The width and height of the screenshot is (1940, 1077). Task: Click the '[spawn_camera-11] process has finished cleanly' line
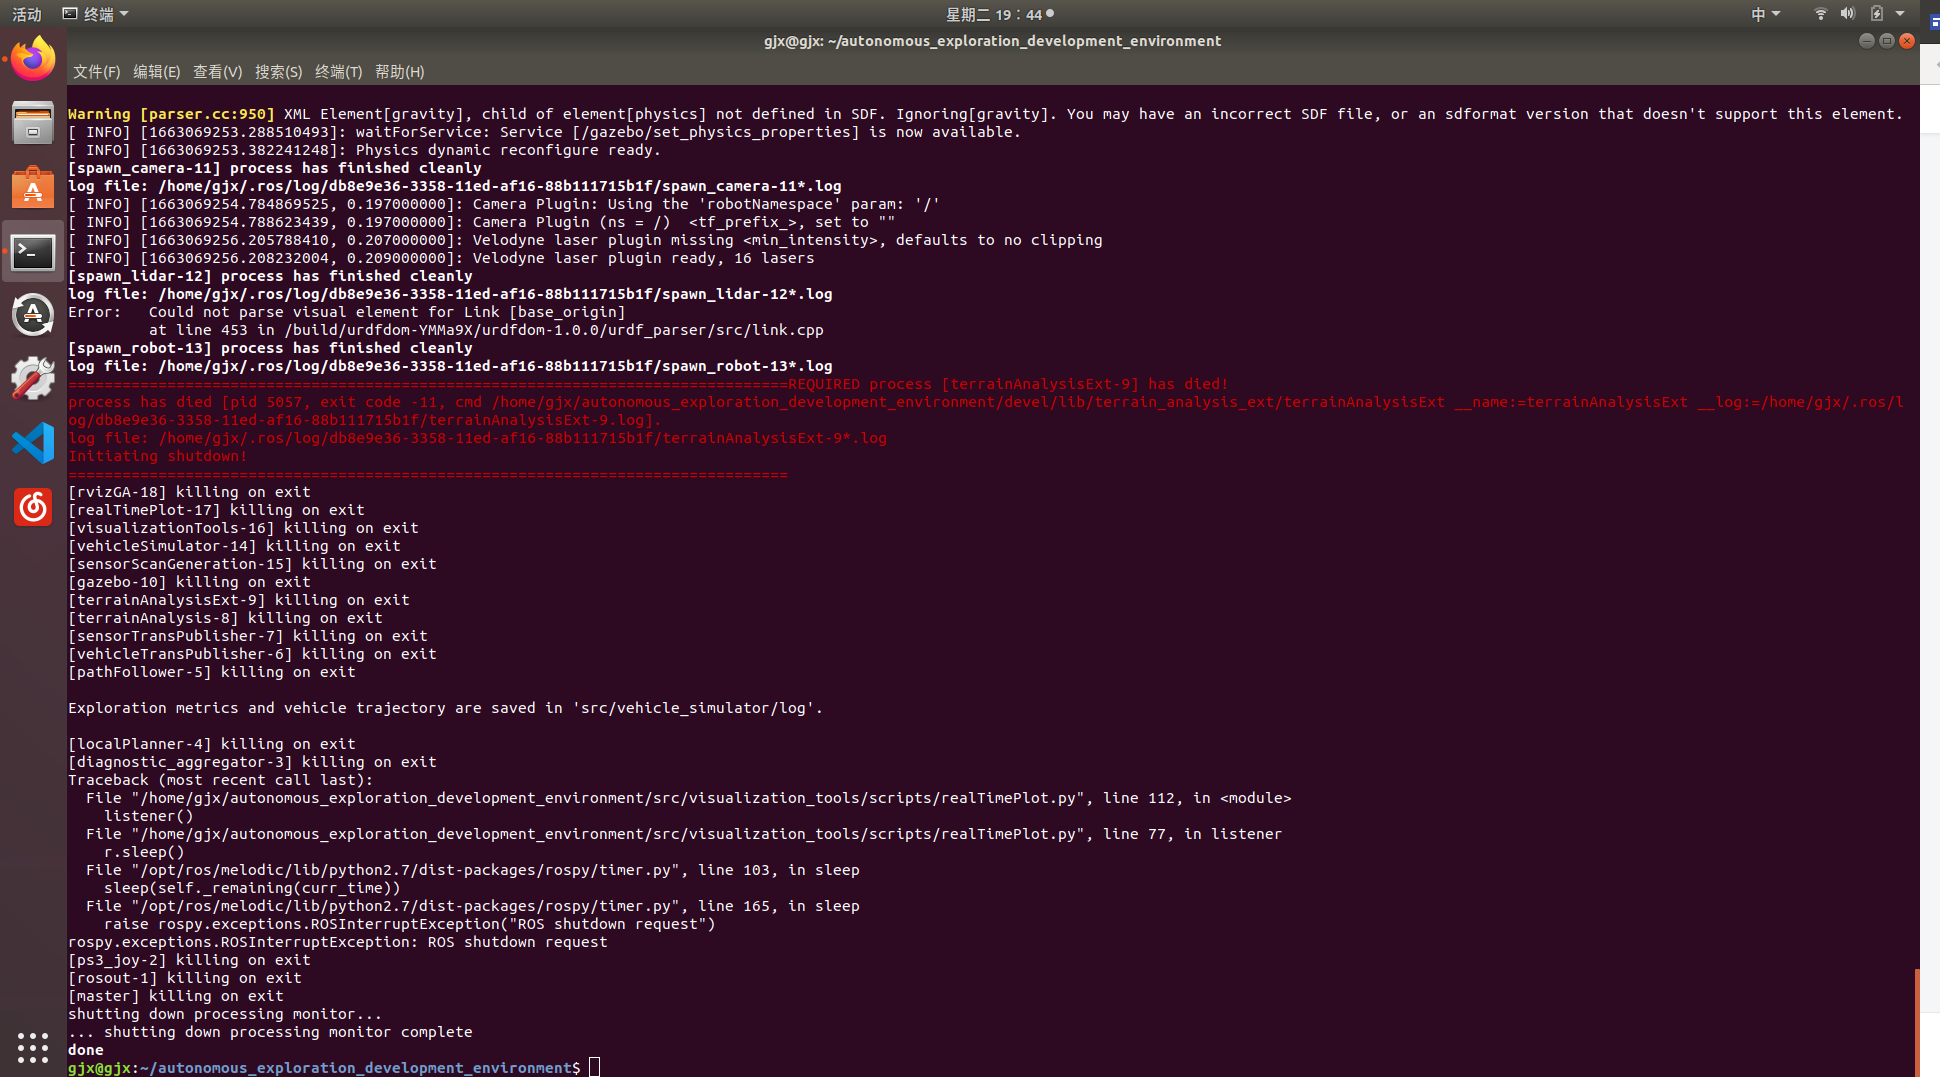[275, 168]
